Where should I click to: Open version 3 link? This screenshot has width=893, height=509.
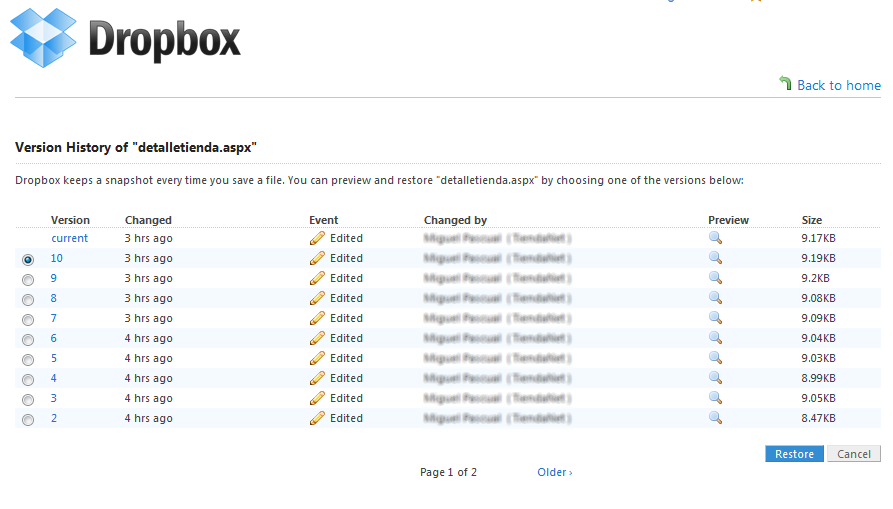pyautogui.click(x=54, y=398)
